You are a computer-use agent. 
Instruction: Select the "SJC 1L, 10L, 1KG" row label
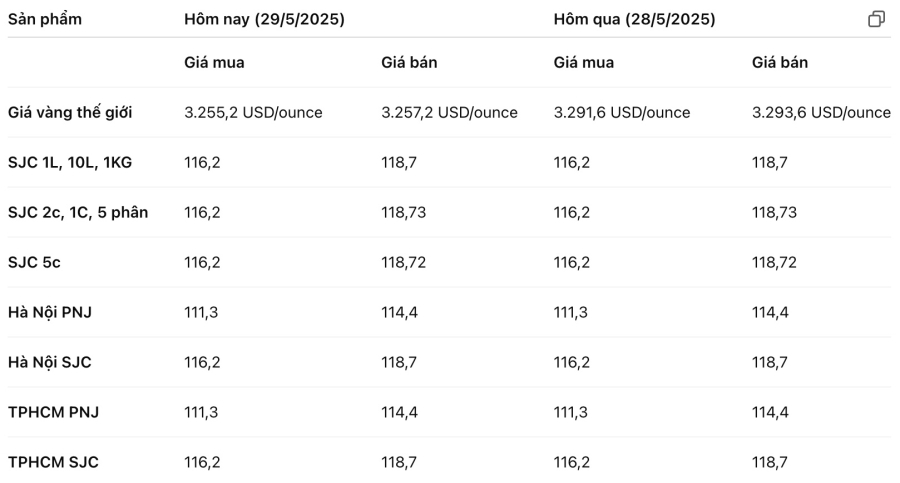click(x=70, y=162)
